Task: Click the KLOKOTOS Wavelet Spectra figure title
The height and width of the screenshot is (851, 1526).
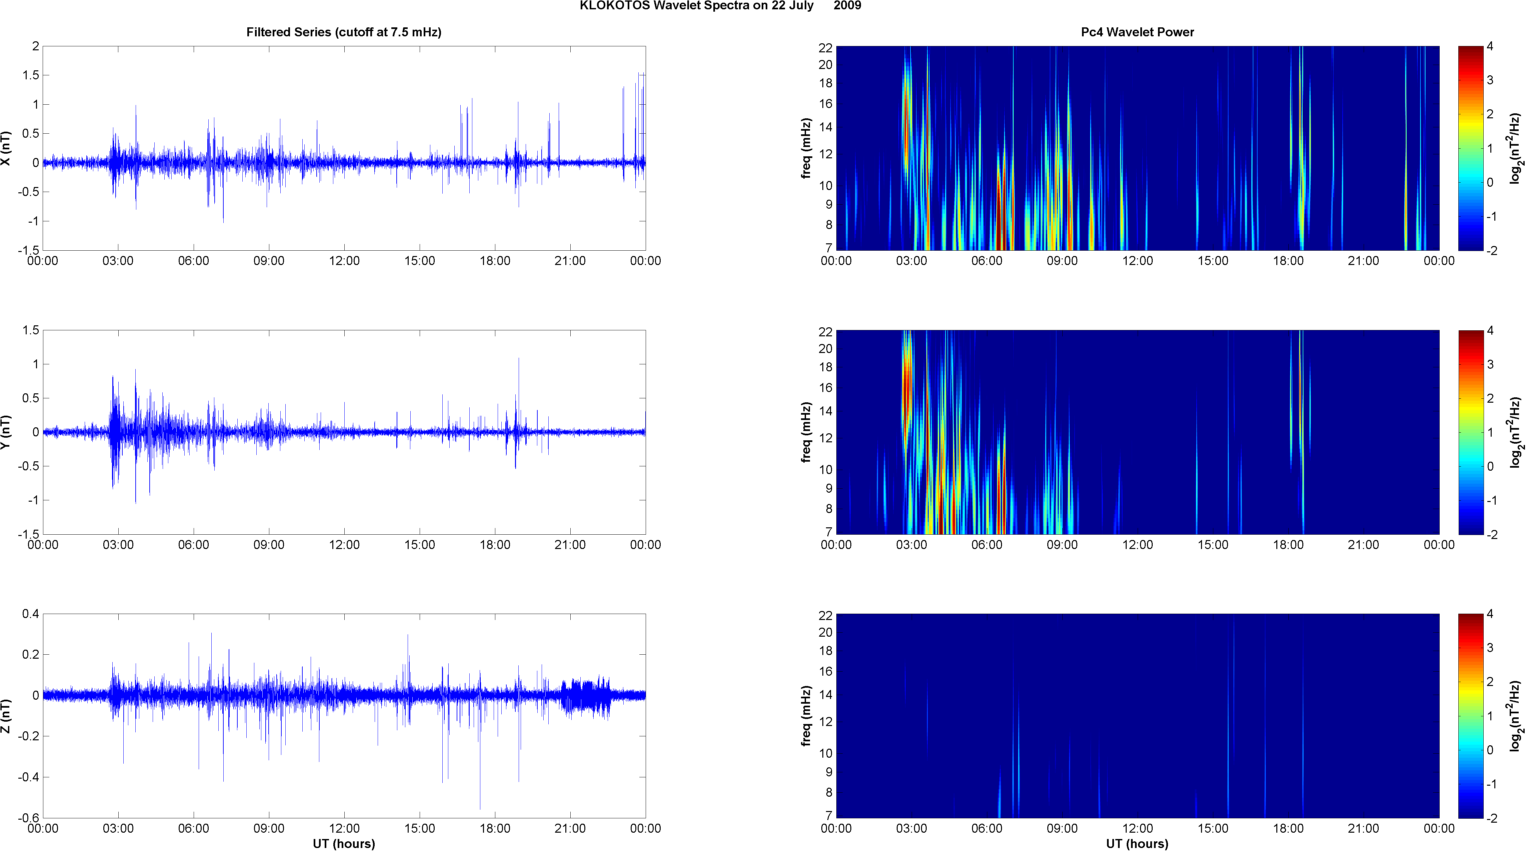Action: pyautogui.click(x=720, y=6)
